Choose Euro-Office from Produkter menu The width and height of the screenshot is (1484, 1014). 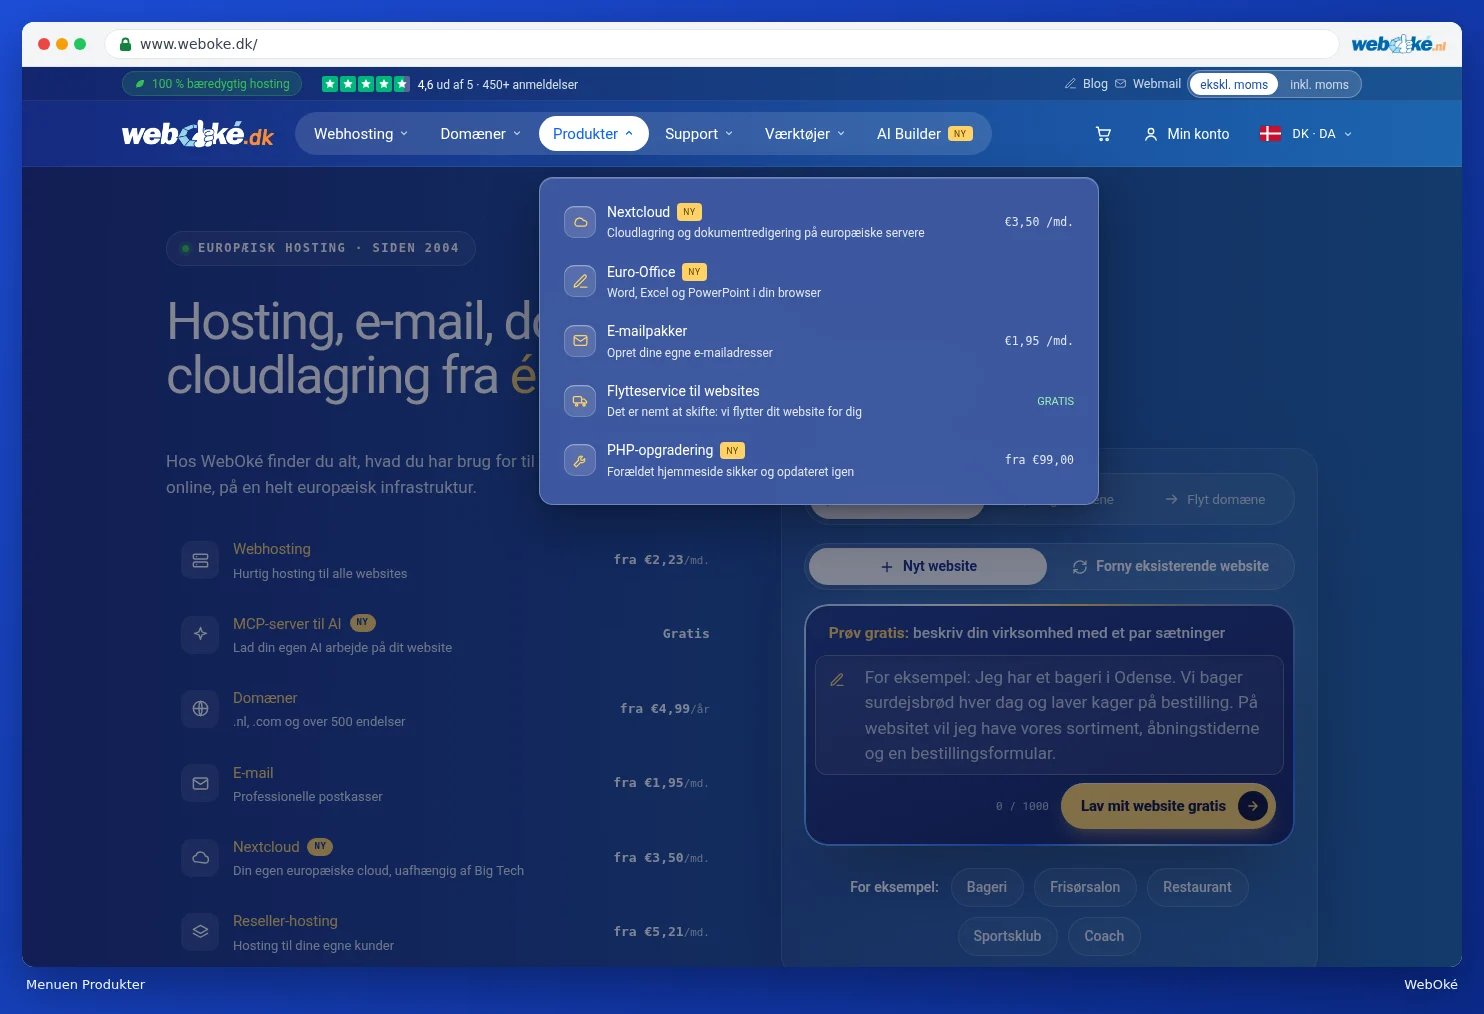pyautogui.click(x=819, y=282)
